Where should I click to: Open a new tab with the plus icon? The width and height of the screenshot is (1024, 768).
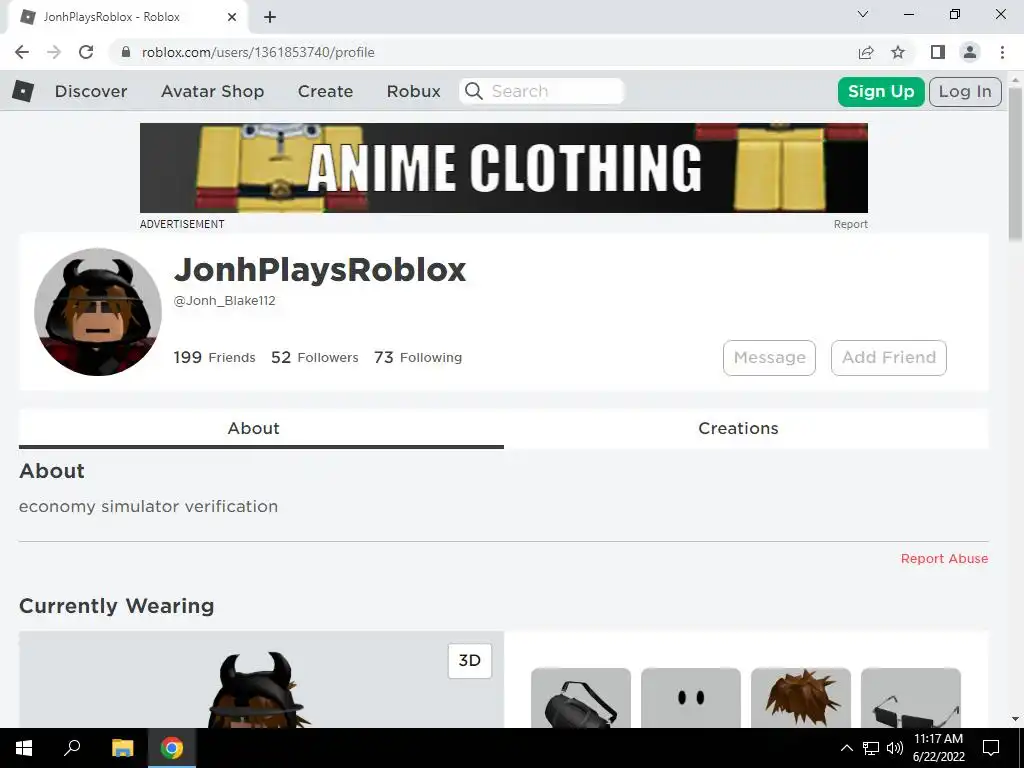coord(270,17)
